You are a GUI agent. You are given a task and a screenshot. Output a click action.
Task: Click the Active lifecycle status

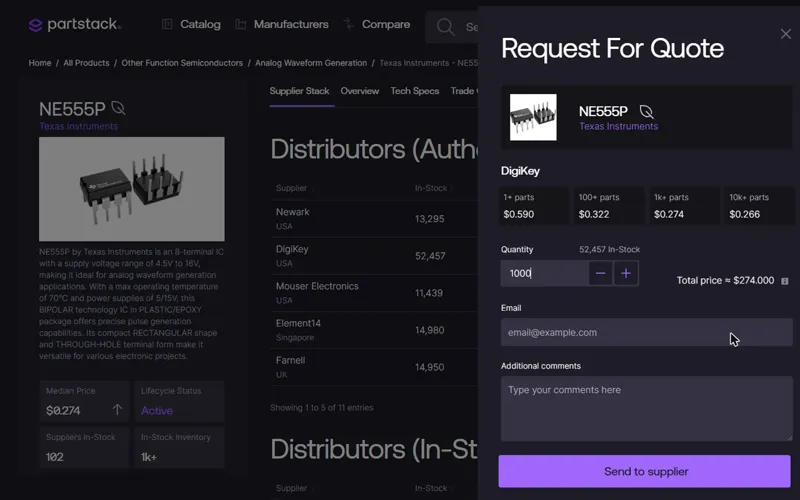[157, 411]
